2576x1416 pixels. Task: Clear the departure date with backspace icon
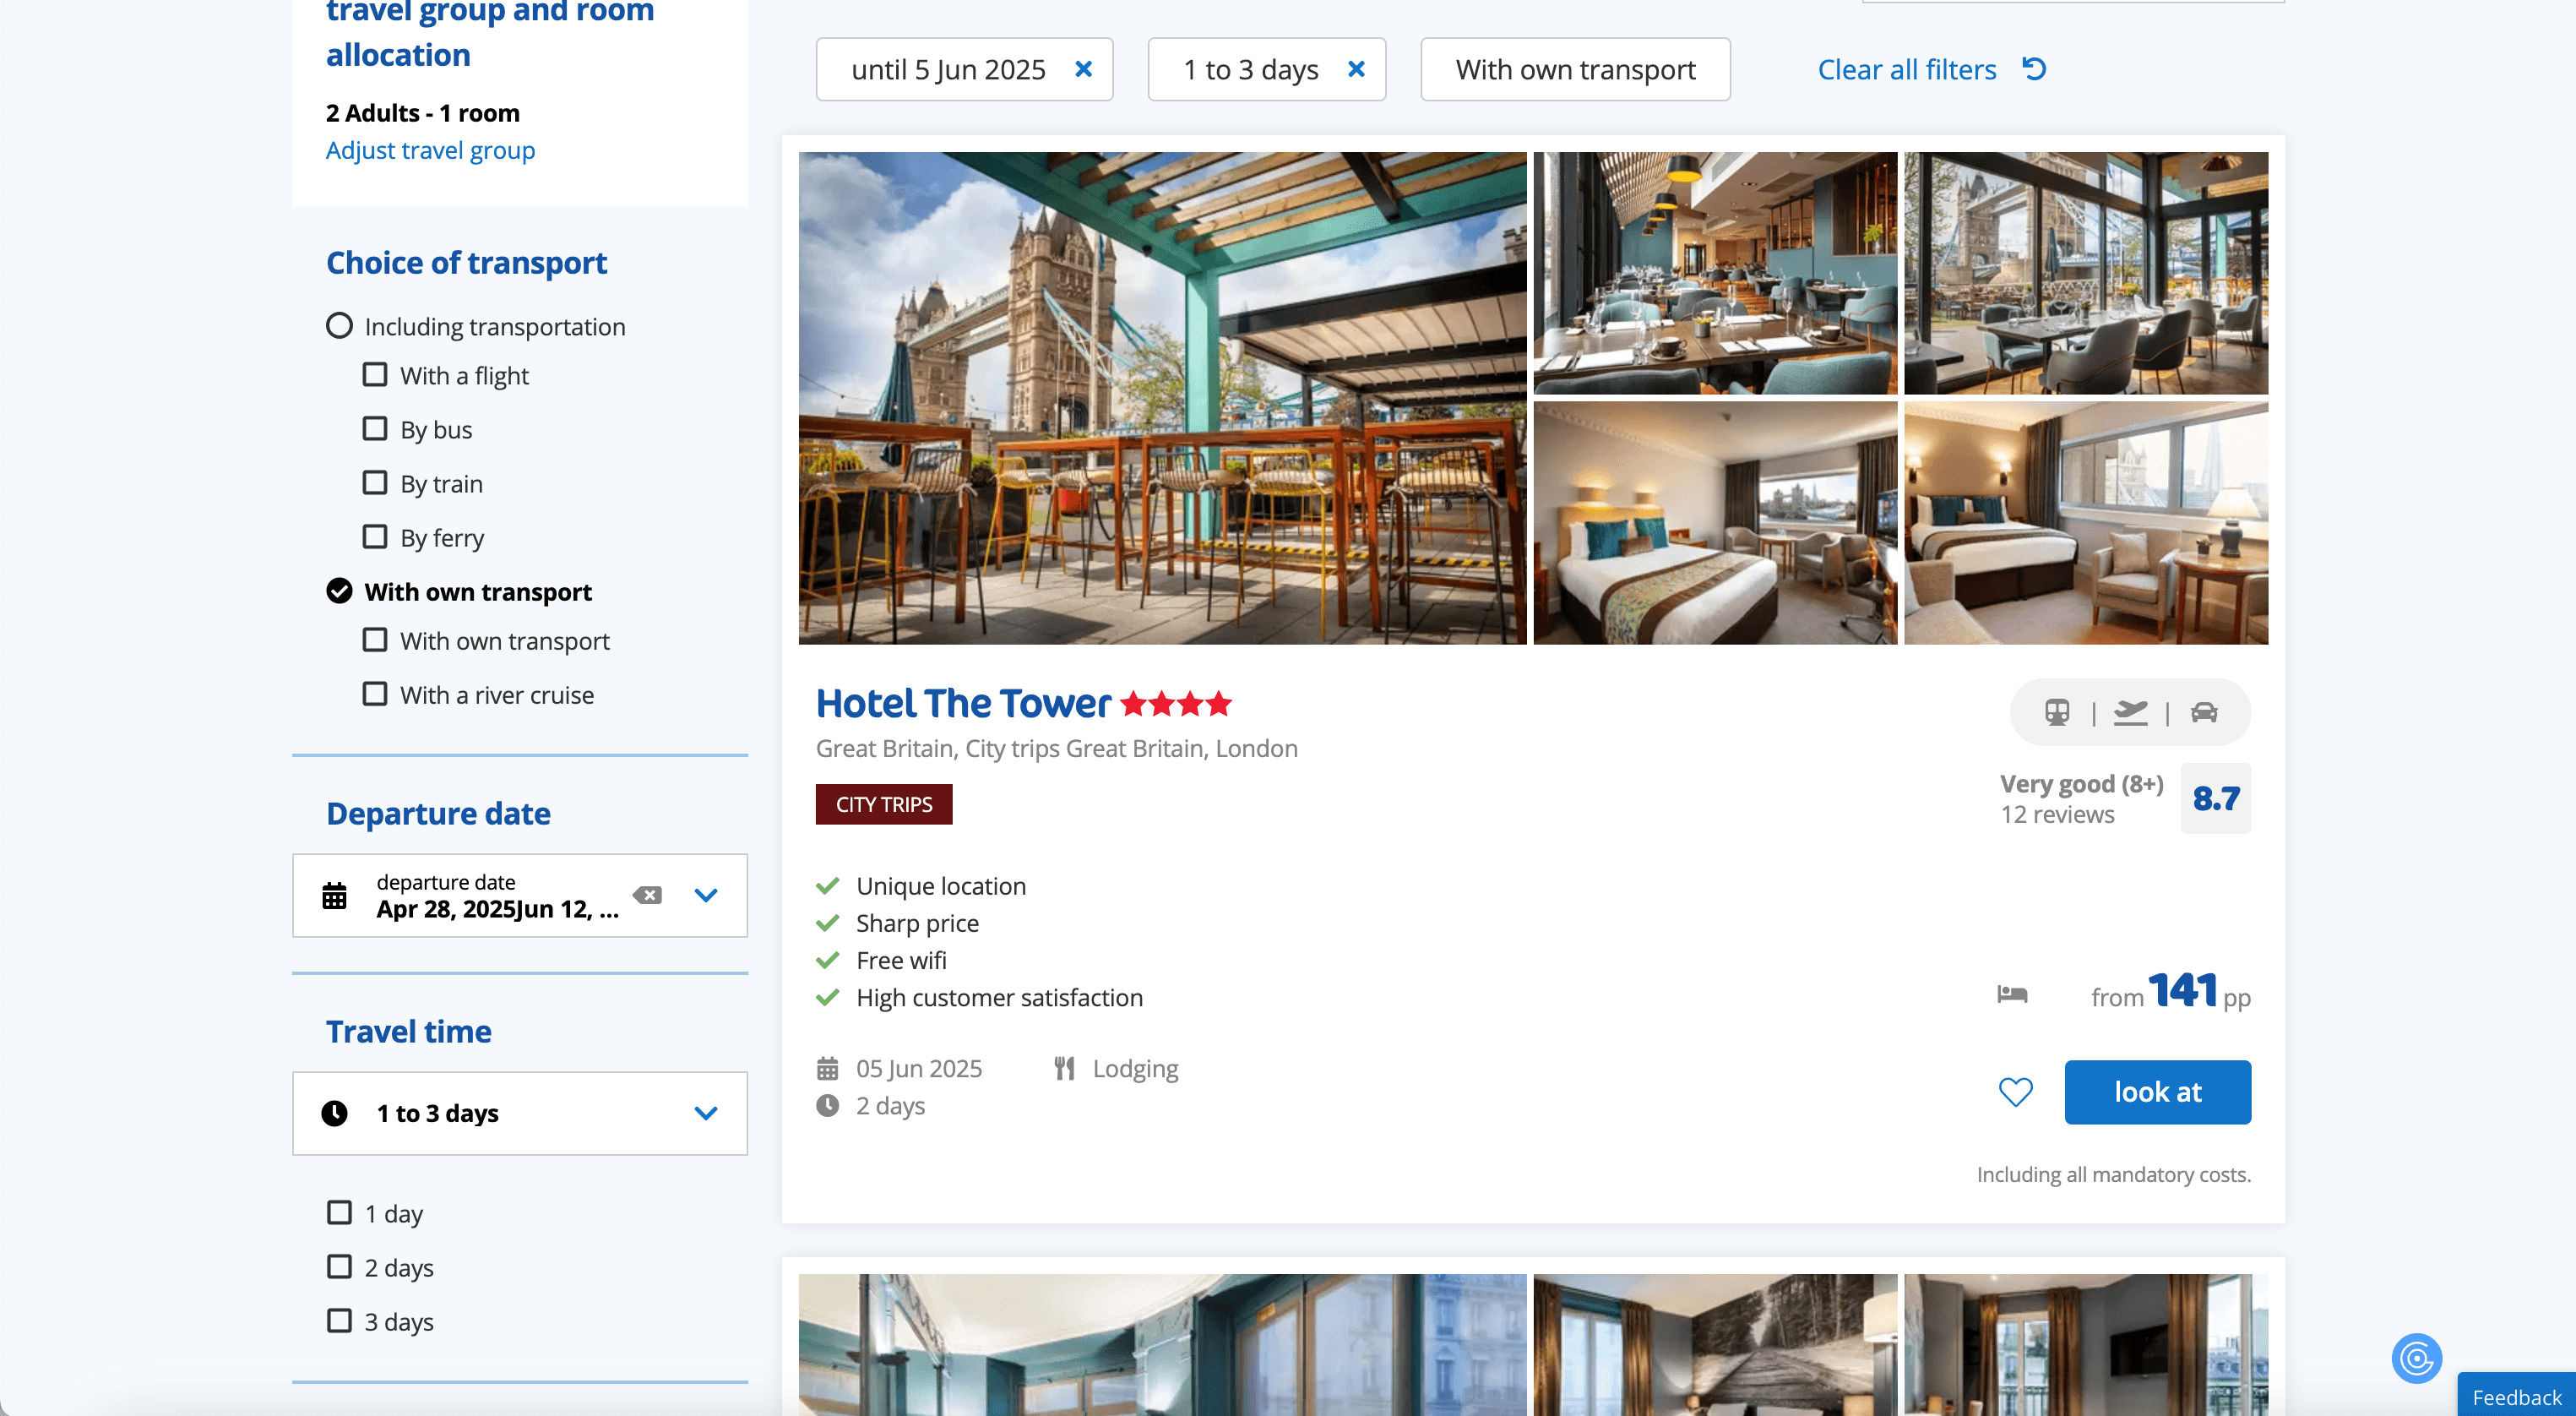(x=648, y=895)
